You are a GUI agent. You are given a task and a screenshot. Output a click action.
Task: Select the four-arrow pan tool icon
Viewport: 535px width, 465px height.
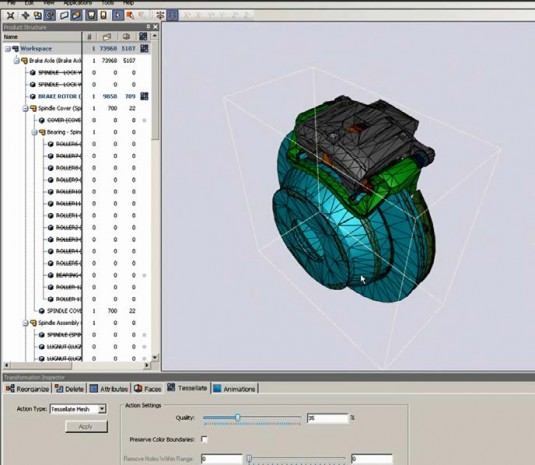pyautogui.click(x=25, y=15)
